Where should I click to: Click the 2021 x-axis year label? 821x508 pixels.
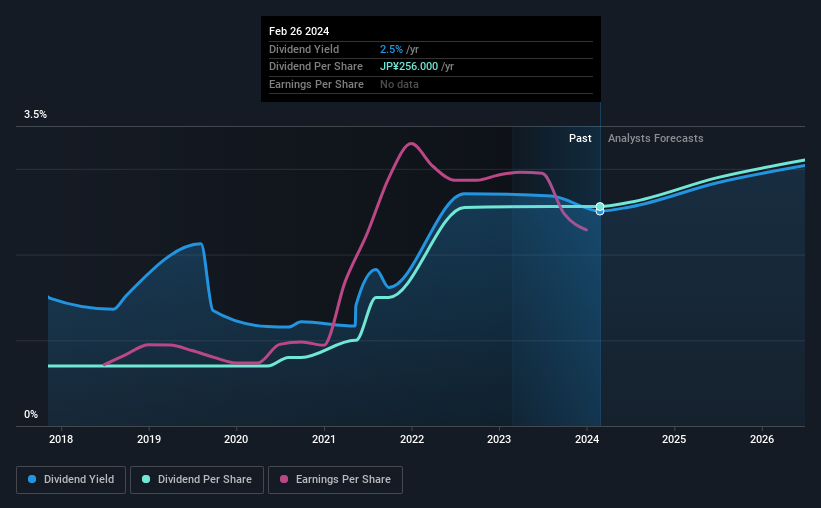[324, 439]
